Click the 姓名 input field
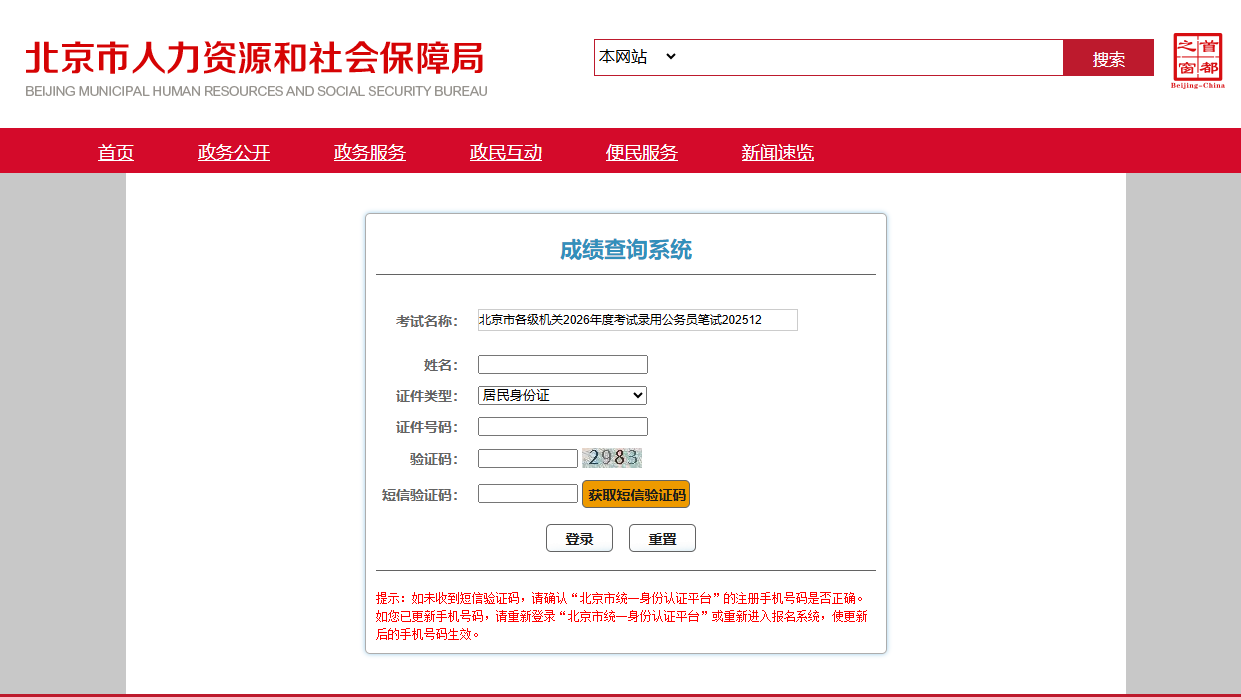 [562, 364]
